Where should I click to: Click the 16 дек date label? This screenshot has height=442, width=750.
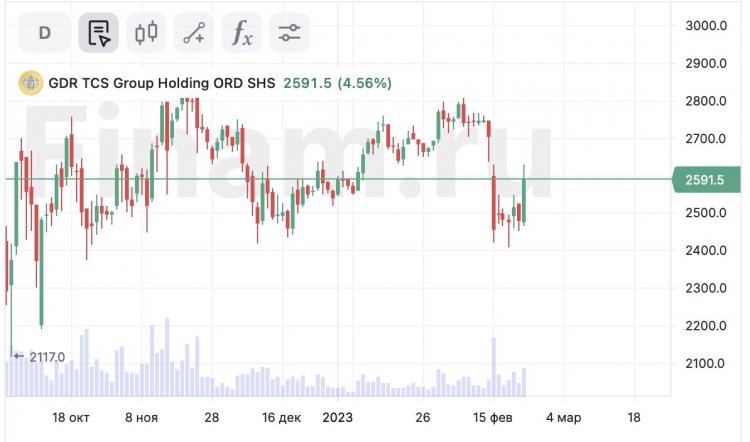(281, 418)
